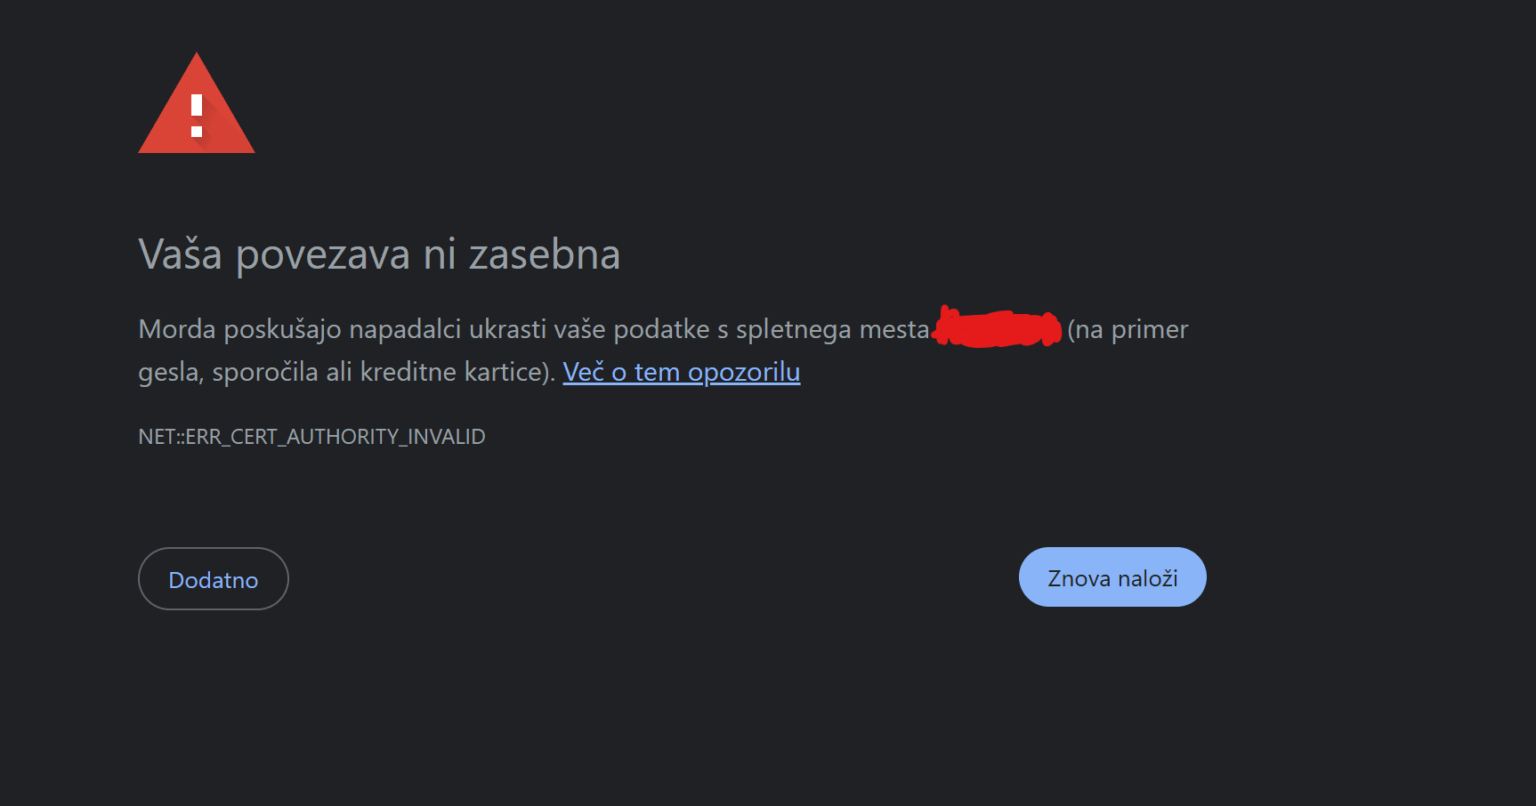Viewport: 1536px width, 806px height.
Task: Expand advanced options via 'Dodatno' button
Action: 213,578
